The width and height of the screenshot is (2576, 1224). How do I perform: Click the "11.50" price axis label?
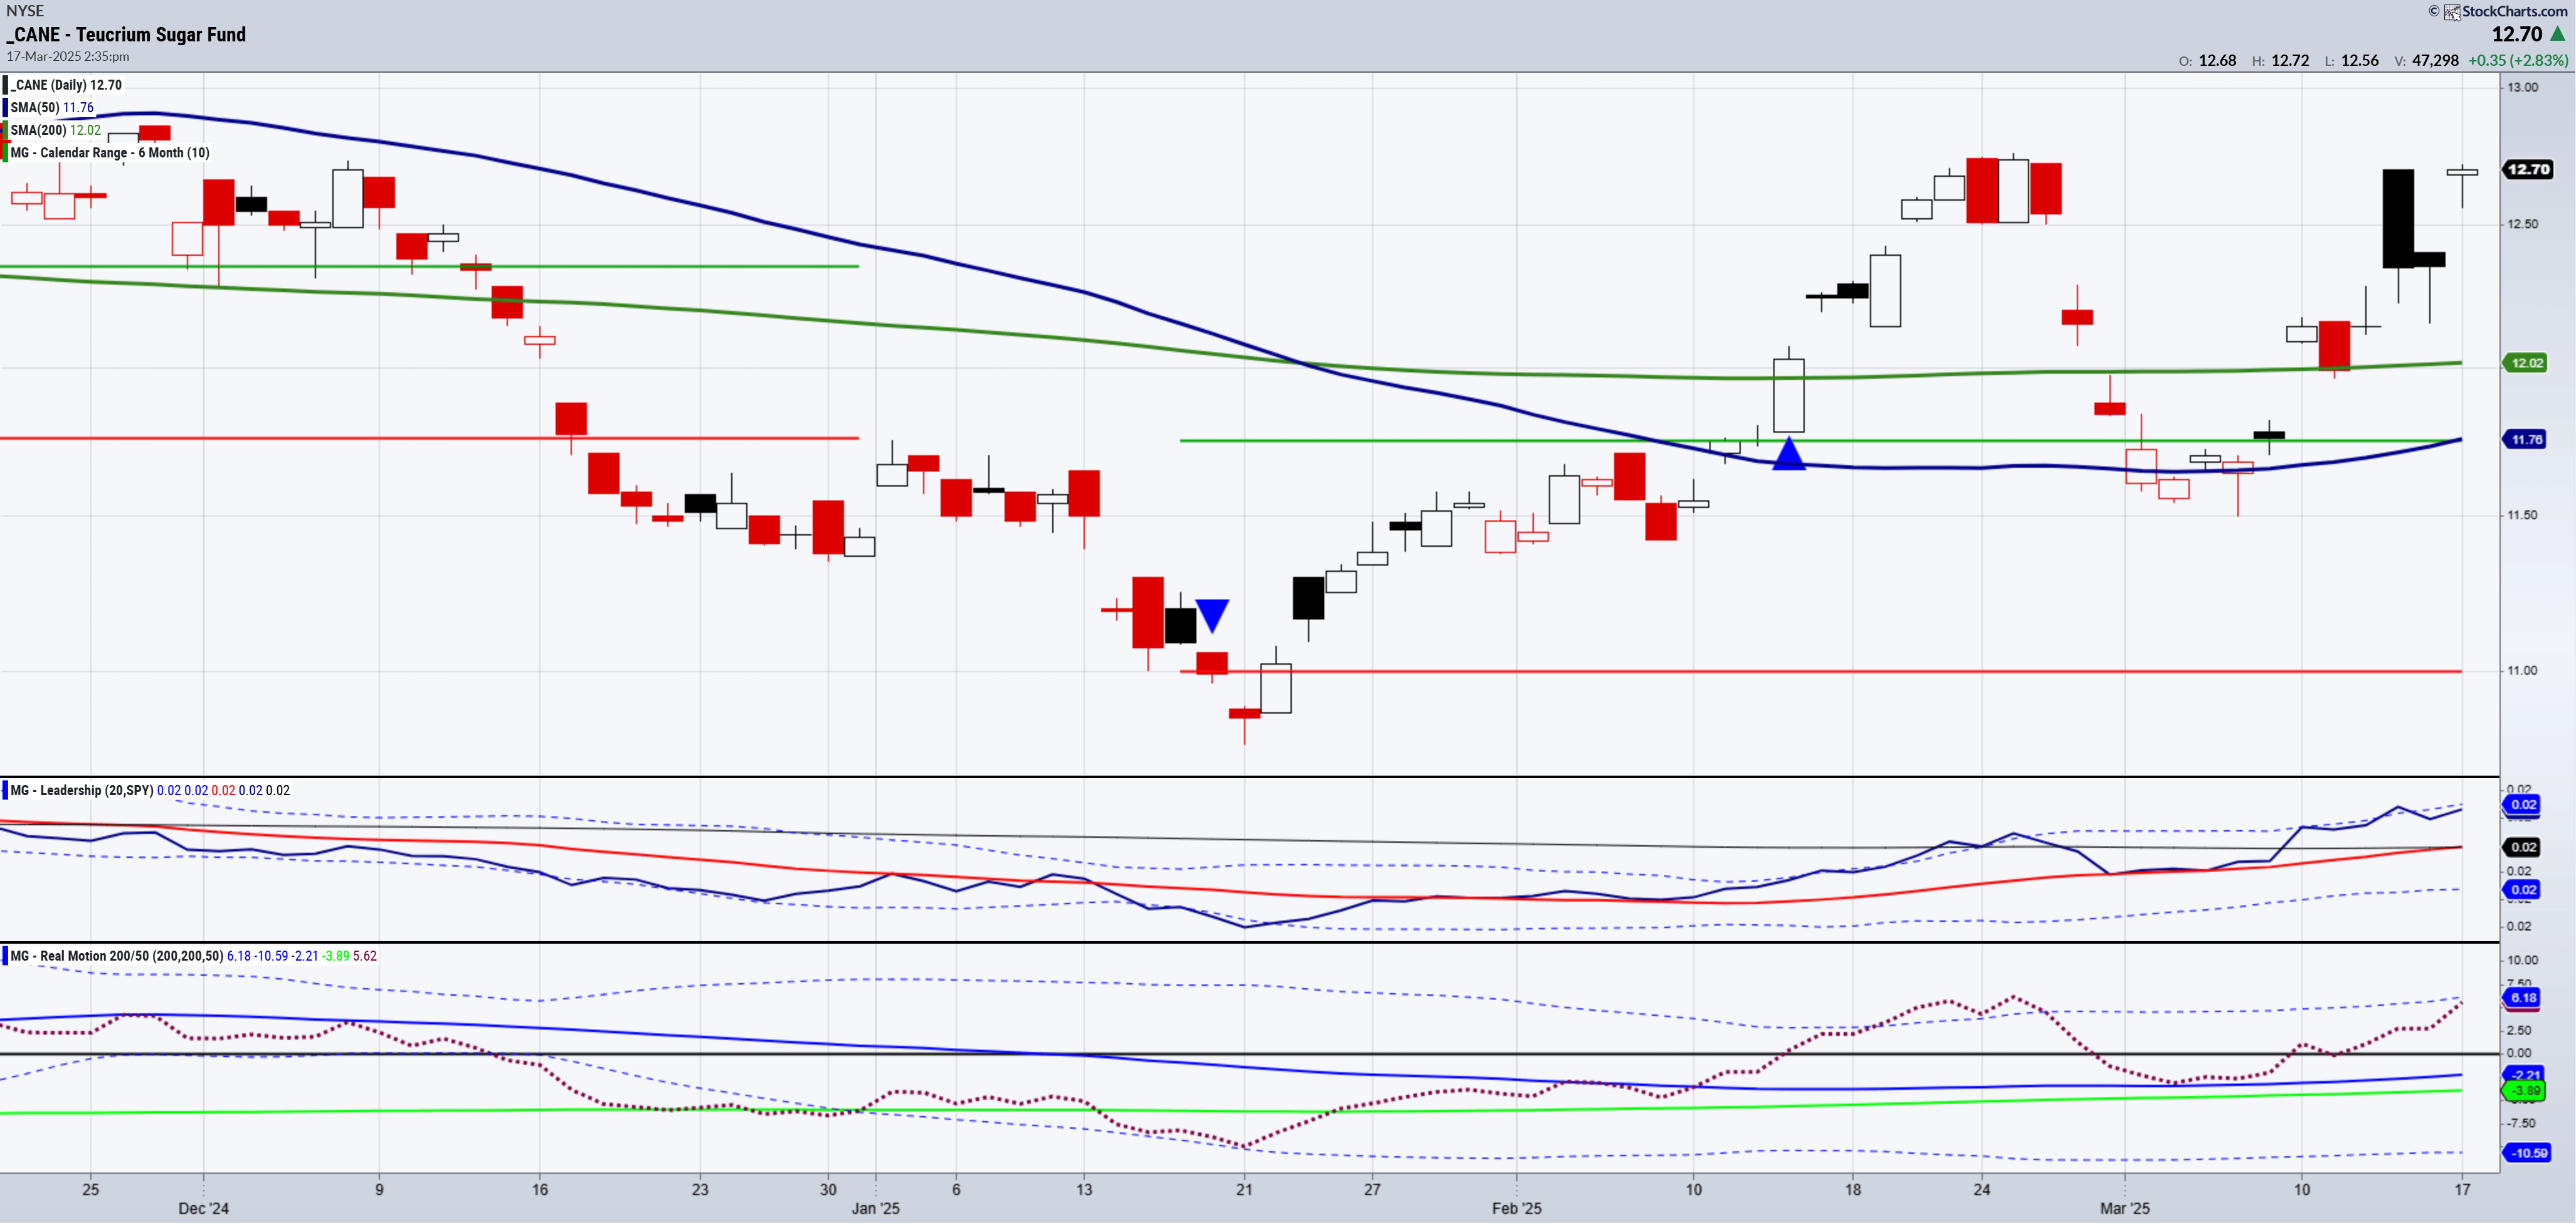pyautogui.click(x=2522, y=516)
